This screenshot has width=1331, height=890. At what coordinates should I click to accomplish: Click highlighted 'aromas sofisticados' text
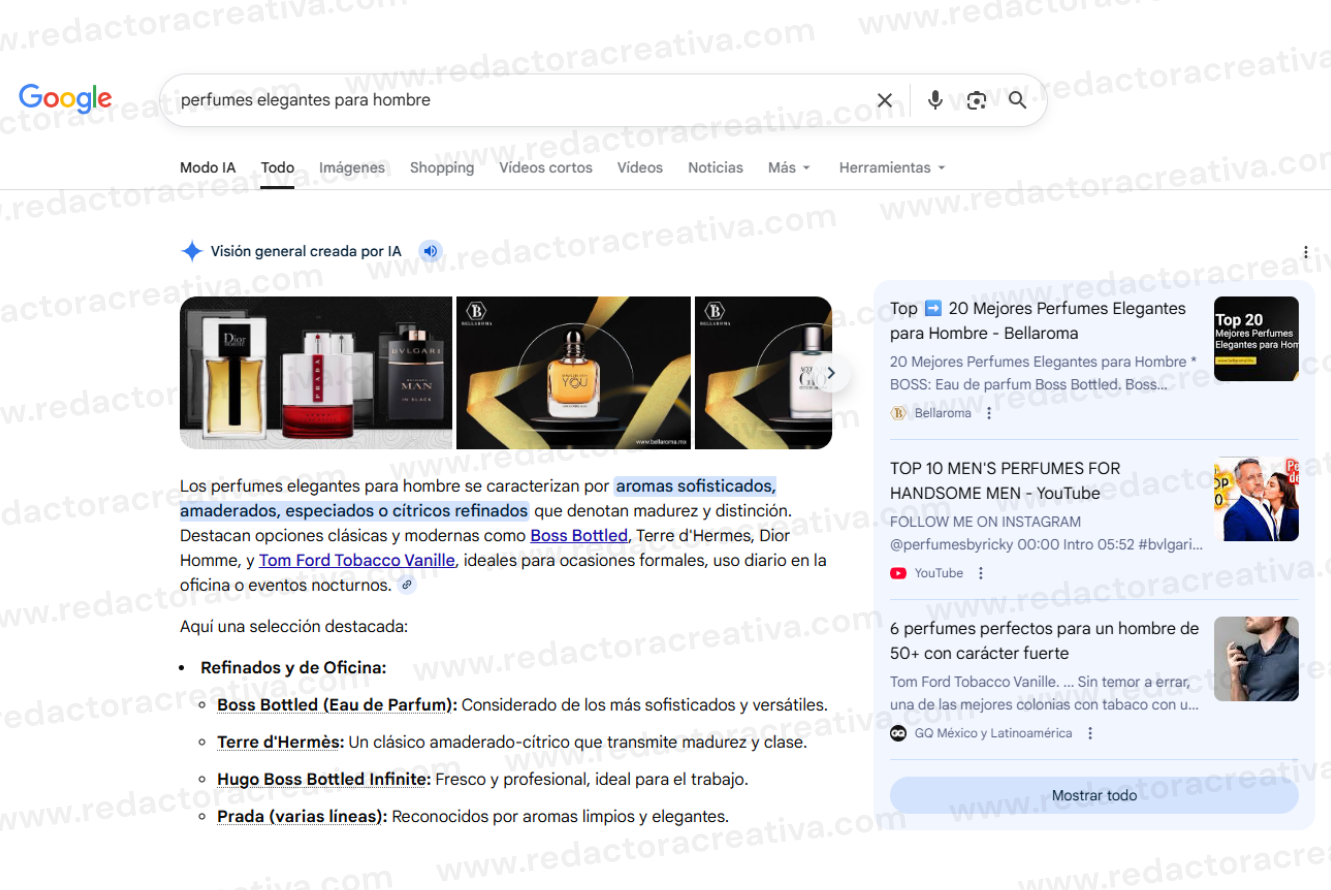tap(695, 486)
